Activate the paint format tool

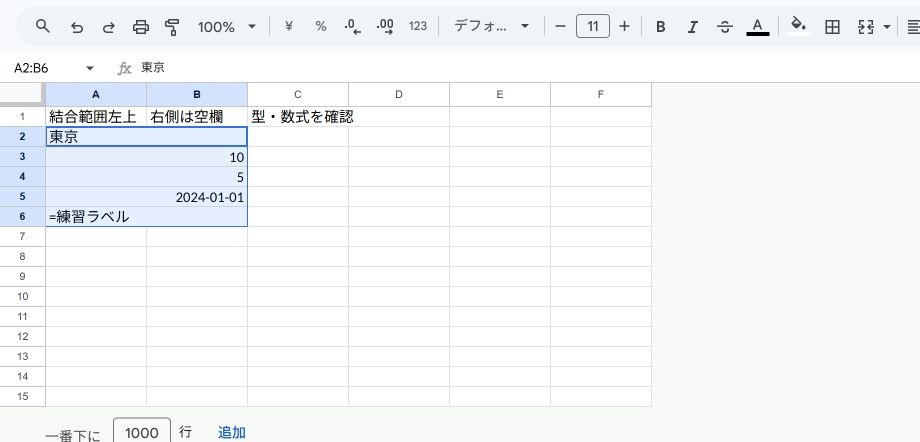(172, 26)
